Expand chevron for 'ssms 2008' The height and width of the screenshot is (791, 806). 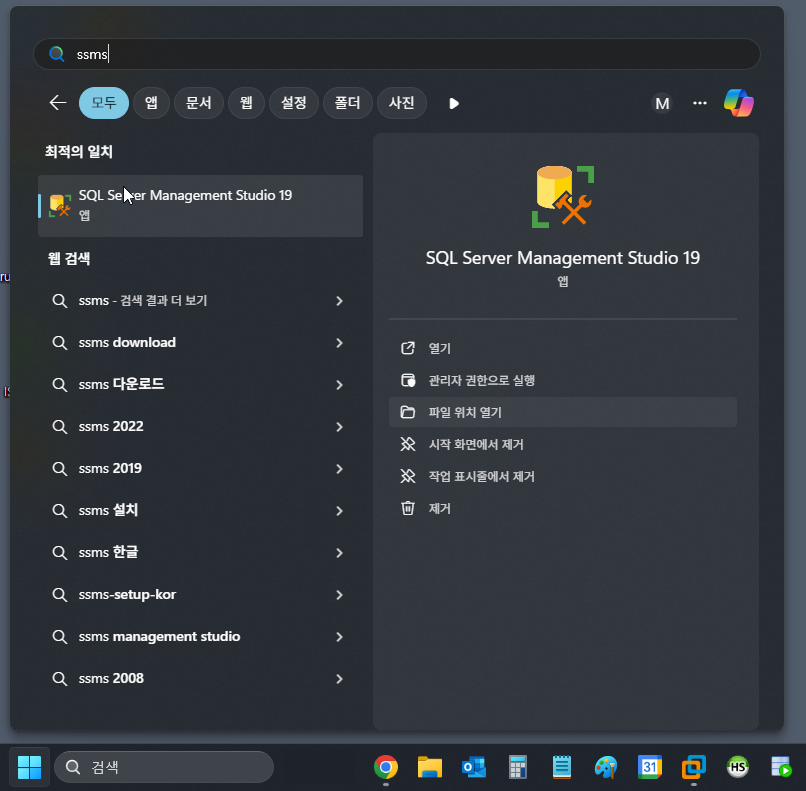pos(339,679)
